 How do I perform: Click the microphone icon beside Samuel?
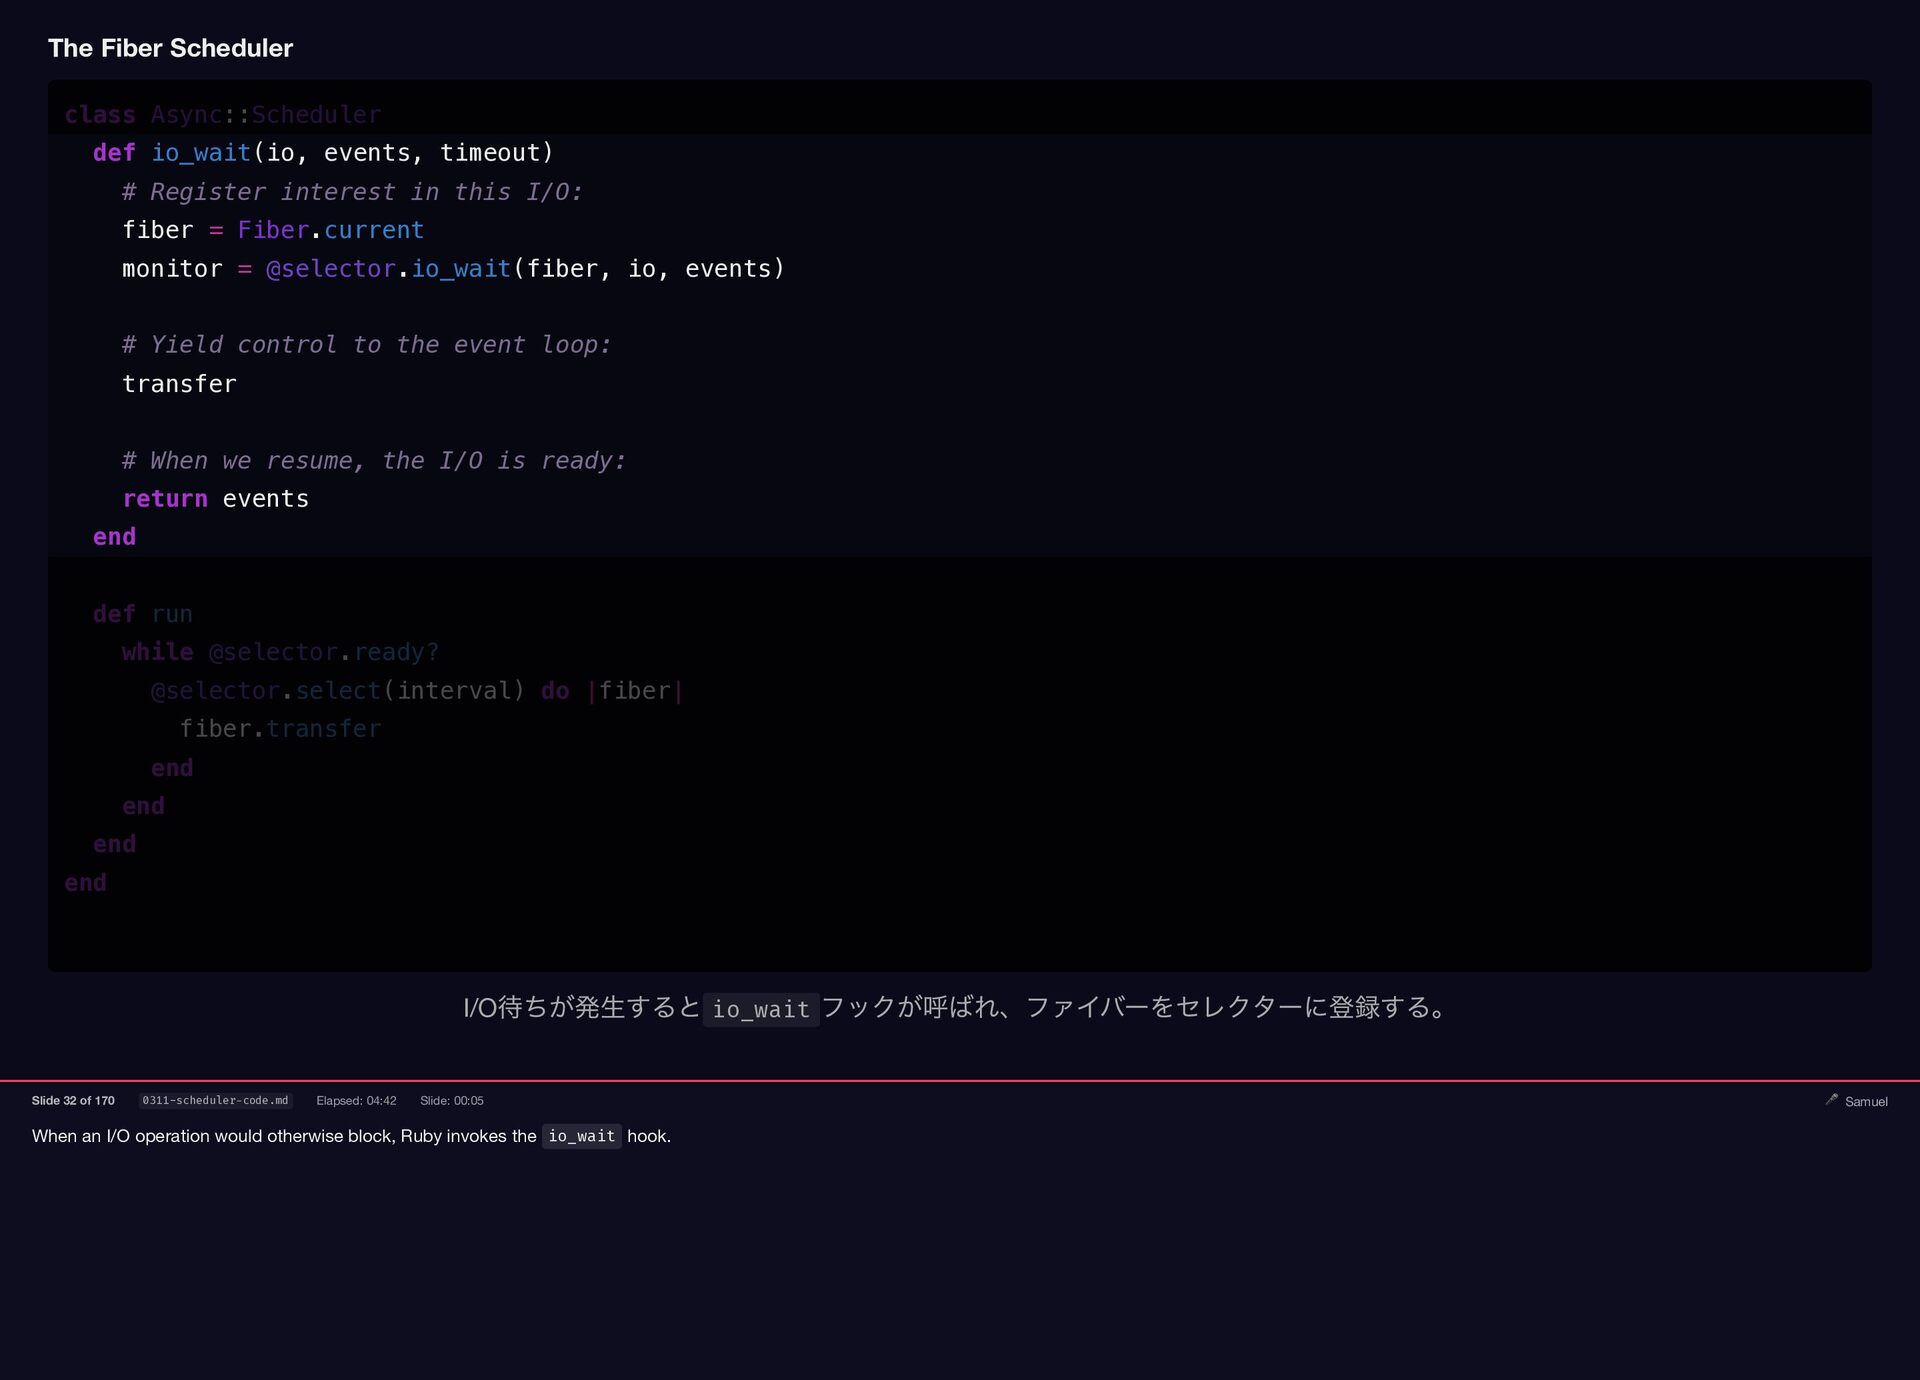(1831, 1099)
